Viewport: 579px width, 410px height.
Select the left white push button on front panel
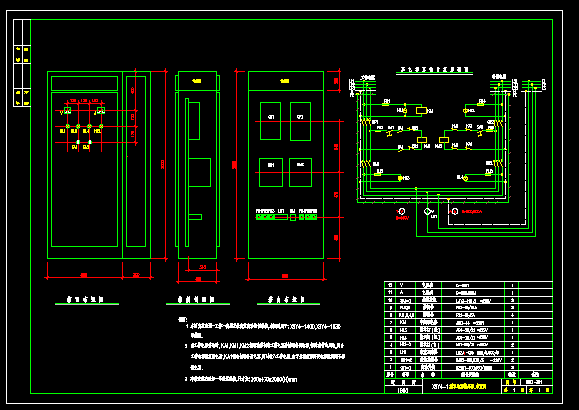(78, 142)
